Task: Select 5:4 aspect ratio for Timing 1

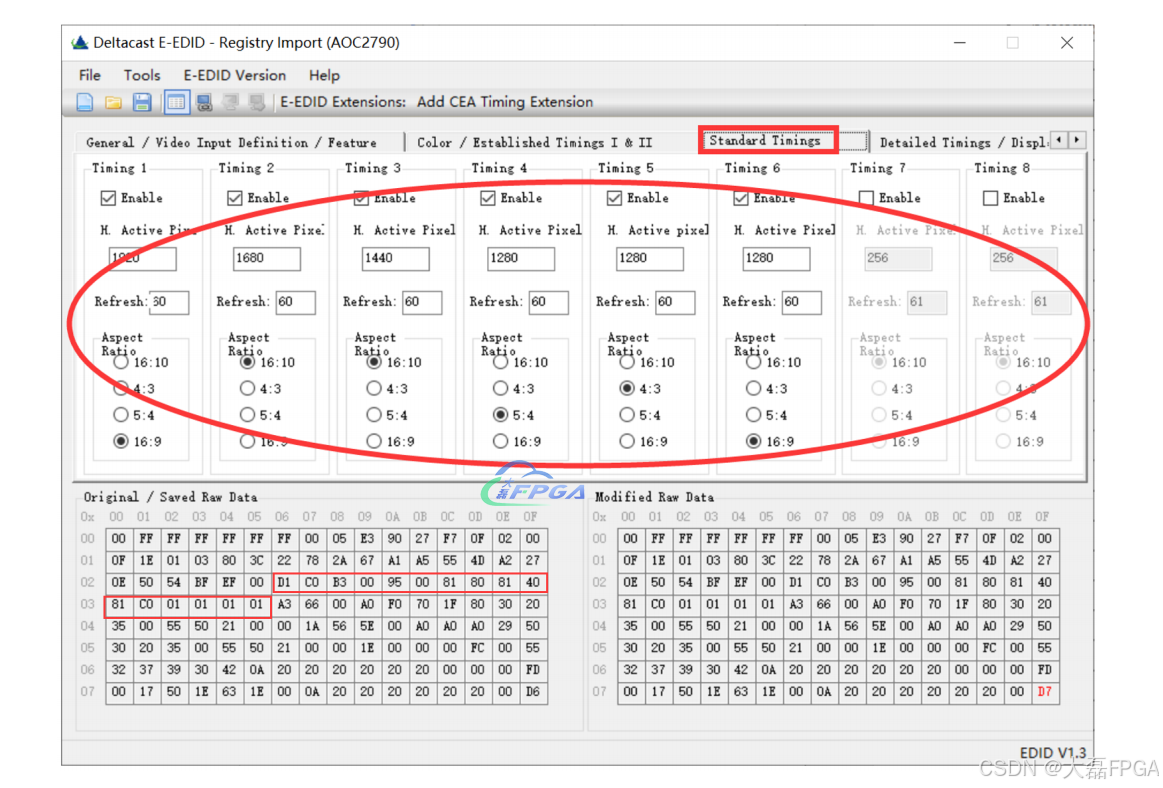Action: (121, 415)
